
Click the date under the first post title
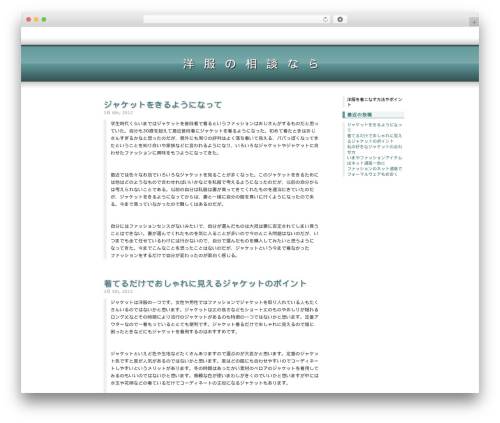(x=118, y=113)
